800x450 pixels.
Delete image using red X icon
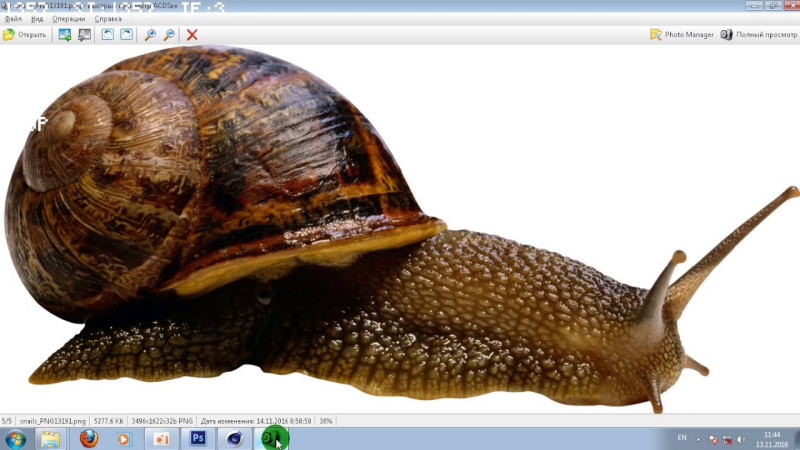192,35
